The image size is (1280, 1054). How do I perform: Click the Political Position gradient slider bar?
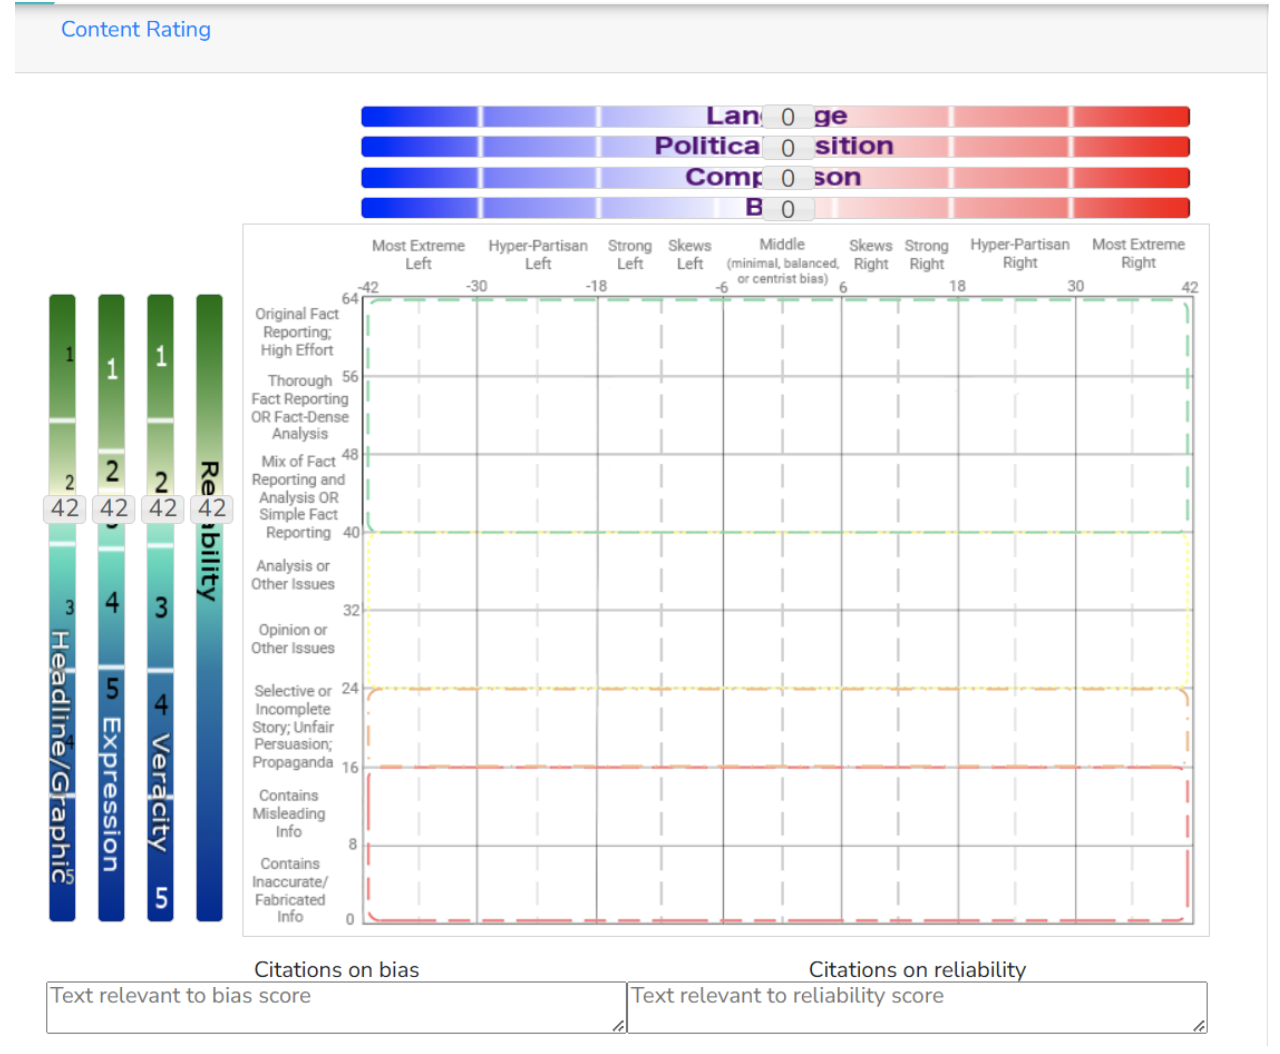point(500,147)
